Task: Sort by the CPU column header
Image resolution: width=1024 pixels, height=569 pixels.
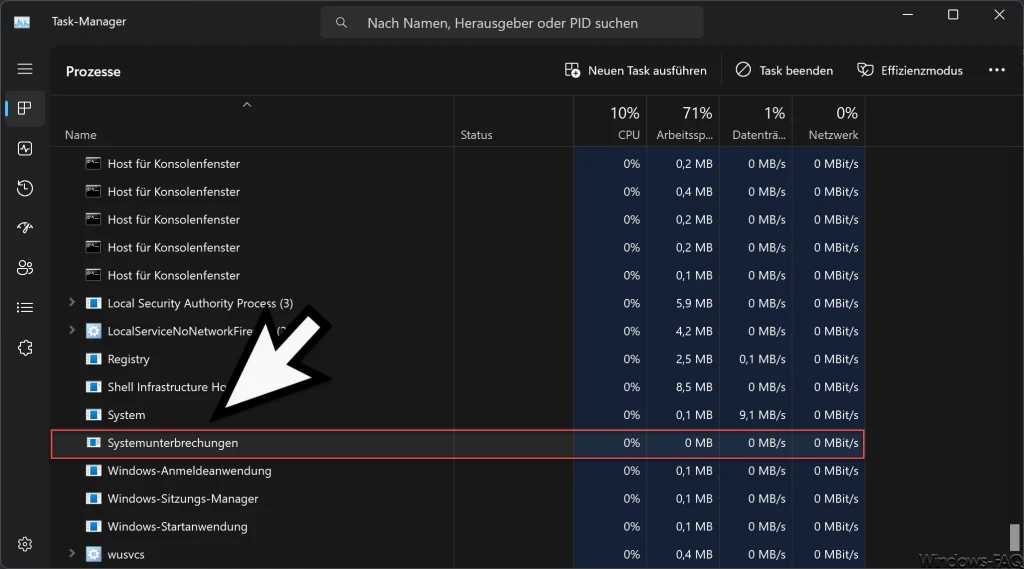Action: pos(628,135)
